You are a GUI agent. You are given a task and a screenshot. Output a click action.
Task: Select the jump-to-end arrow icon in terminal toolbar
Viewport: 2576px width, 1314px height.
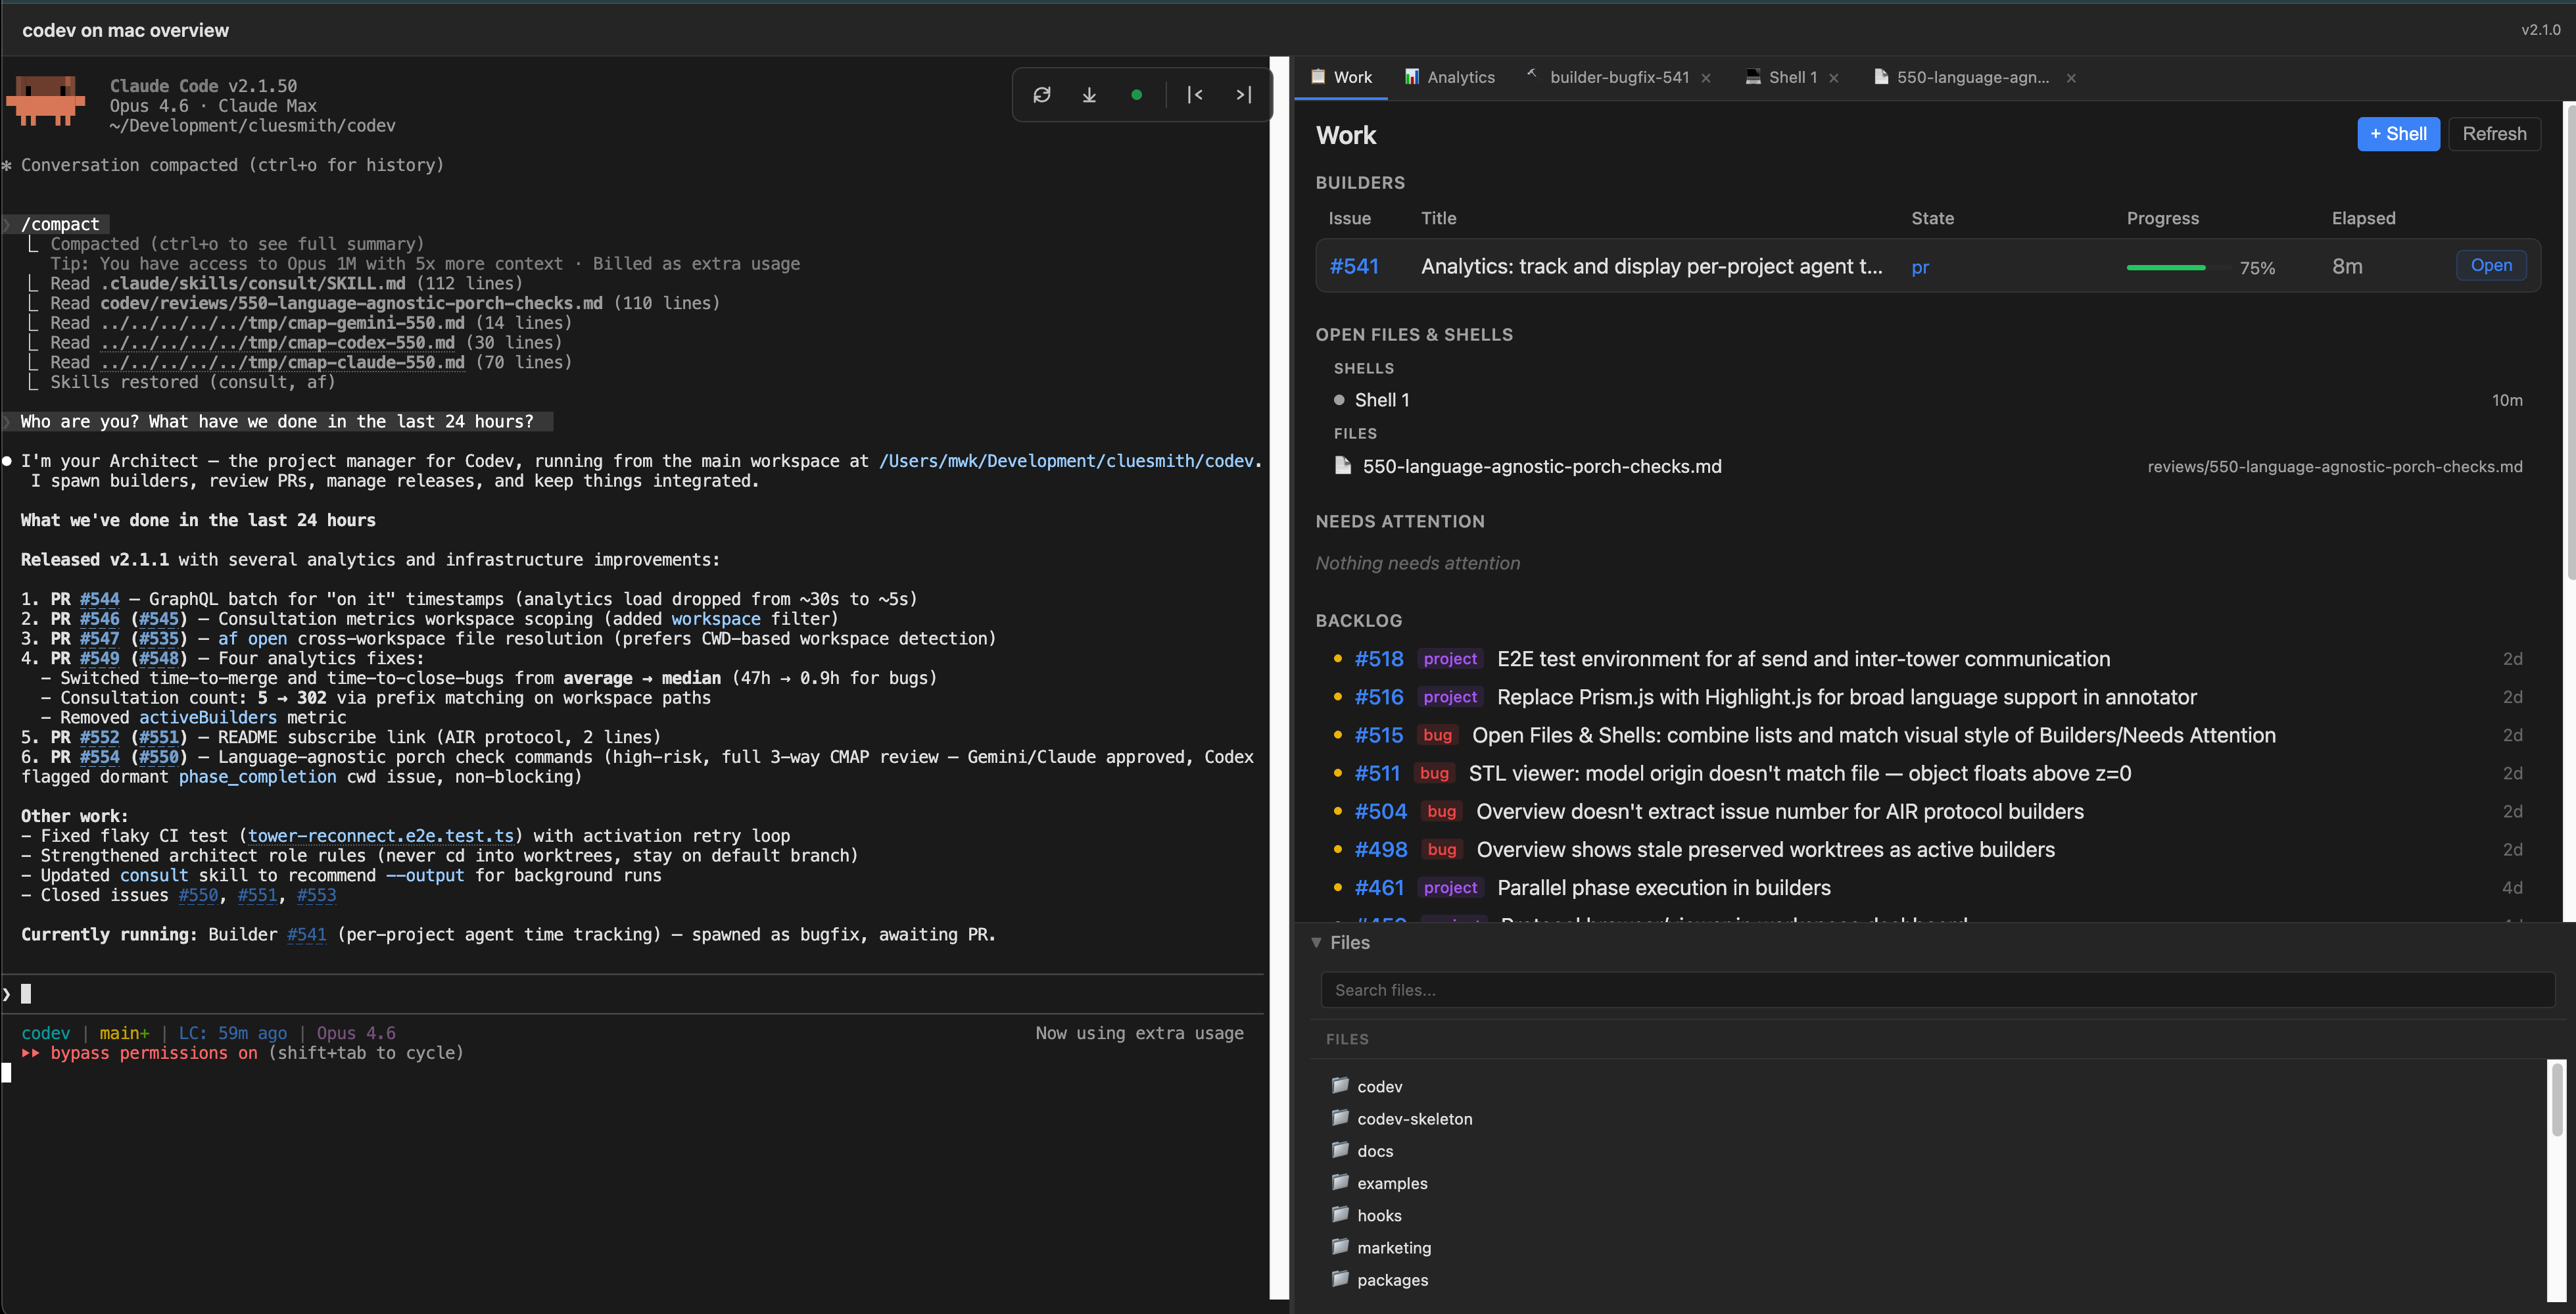tap(1243, 94)
